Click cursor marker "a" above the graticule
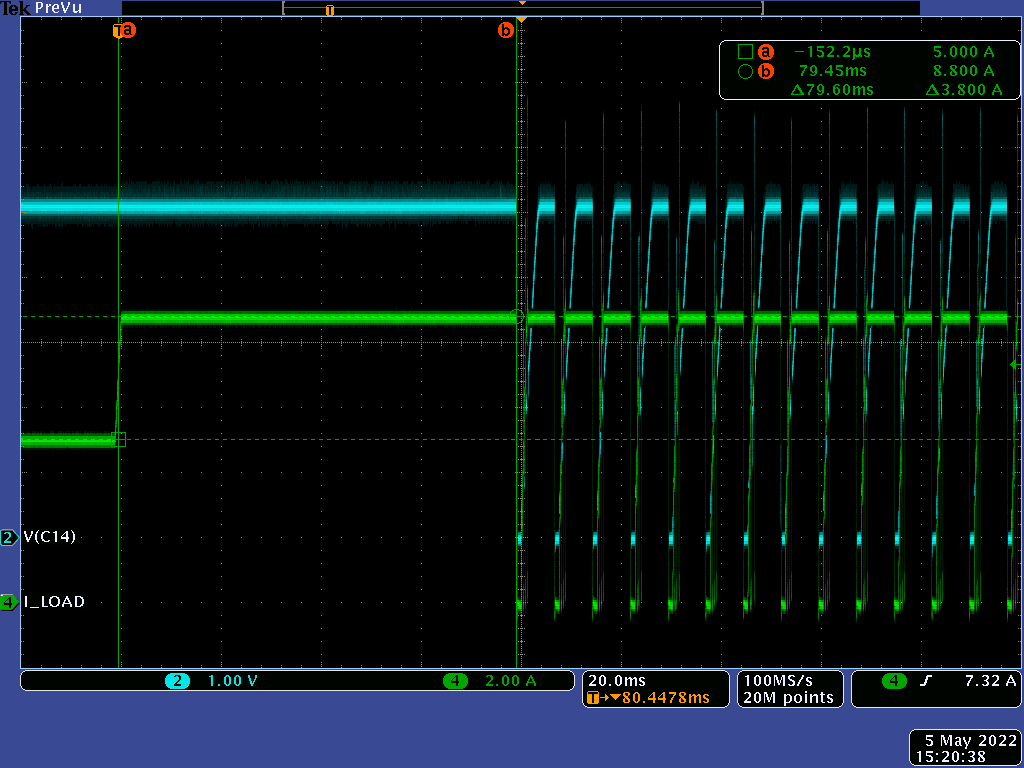 [126, 30]
